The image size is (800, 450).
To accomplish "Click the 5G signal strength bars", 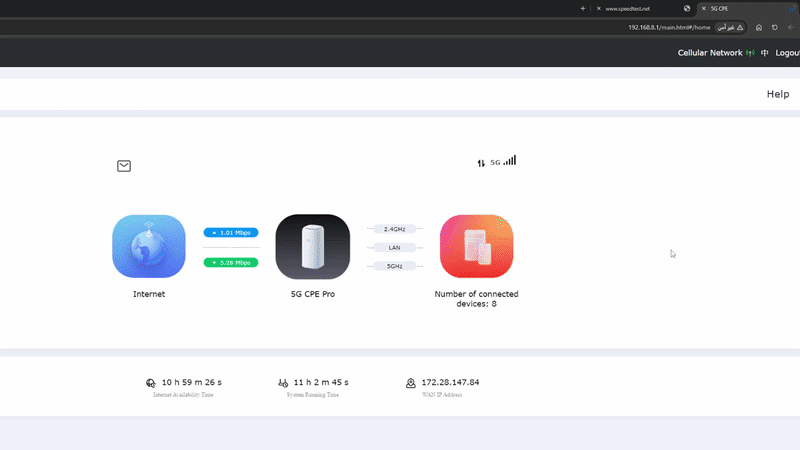I will tap(510, 161).
